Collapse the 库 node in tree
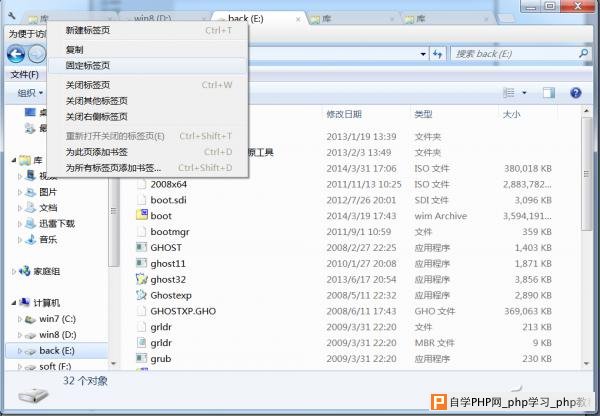 coord(14,160)
